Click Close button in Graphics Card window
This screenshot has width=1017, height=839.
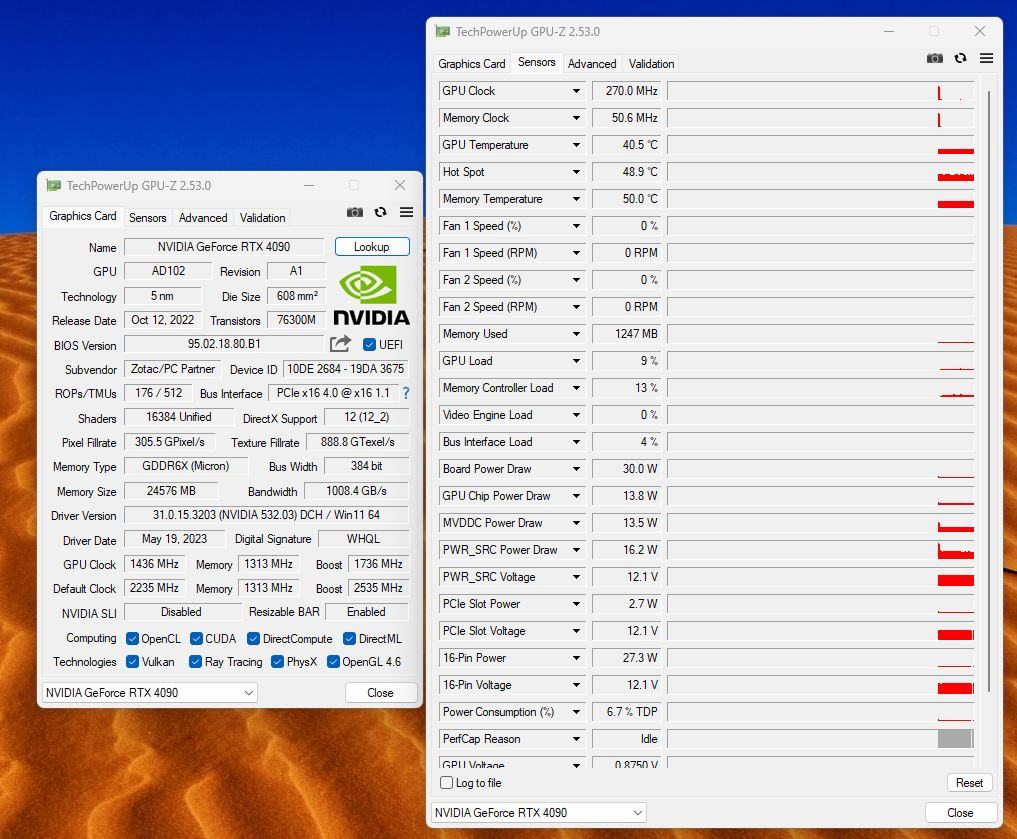click(380, 692)
